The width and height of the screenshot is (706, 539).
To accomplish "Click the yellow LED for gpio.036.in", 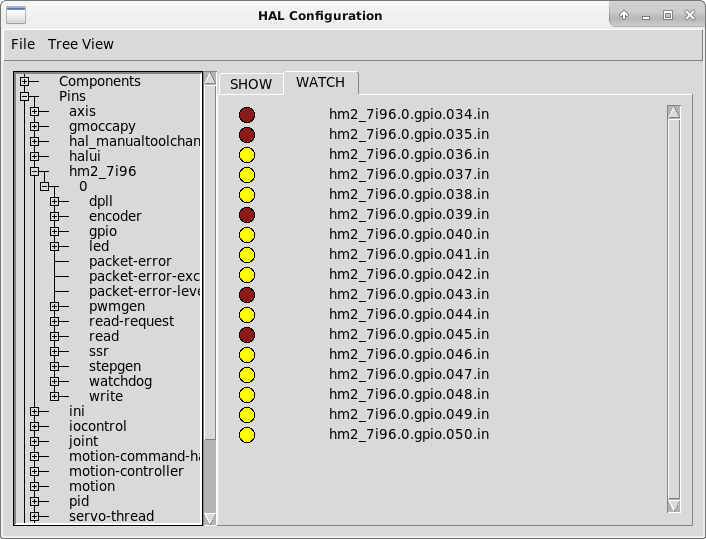I will (247, 155).
